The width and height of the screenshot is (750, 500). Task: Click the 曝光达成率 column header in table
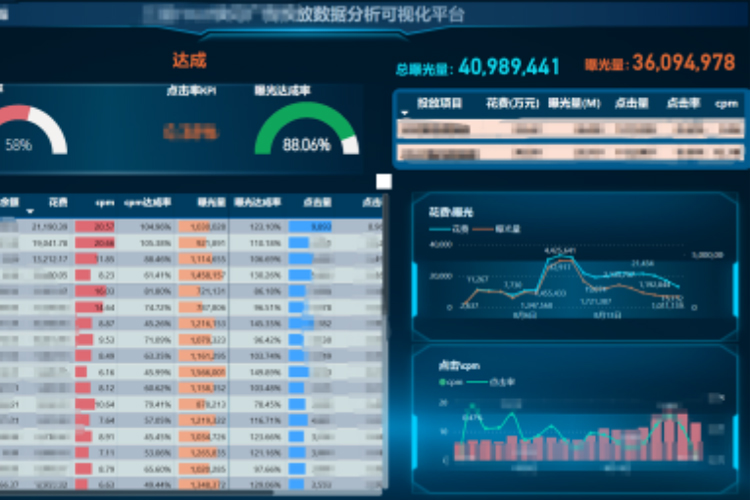(257, 202)
